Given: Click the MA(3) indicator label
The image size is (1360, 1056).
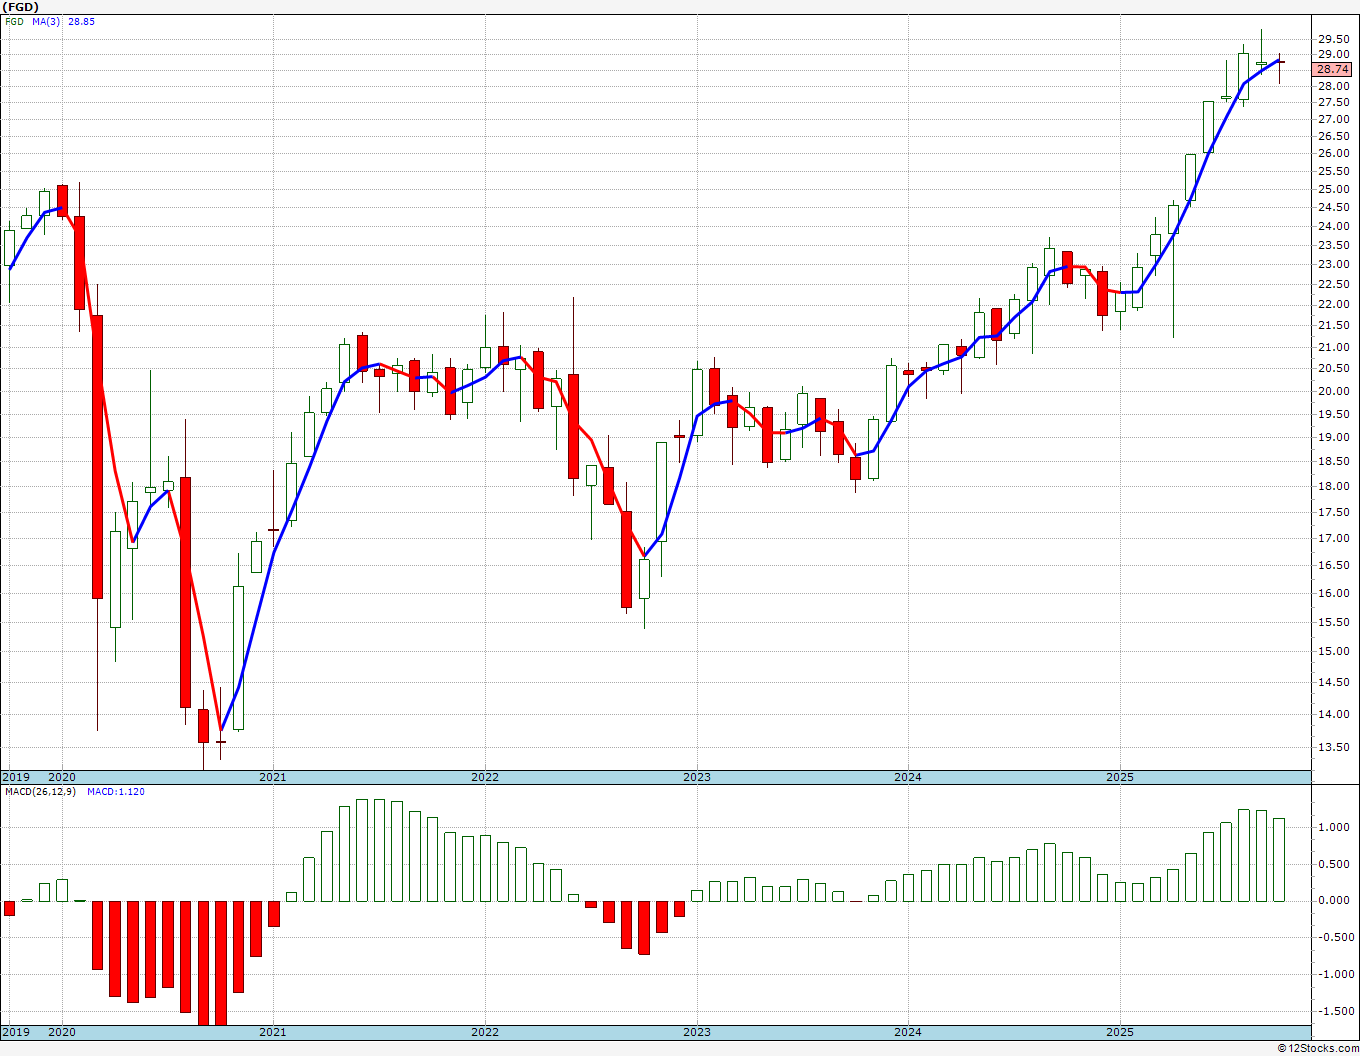Looking at the screenshot, I should click(x=46, y=21).
